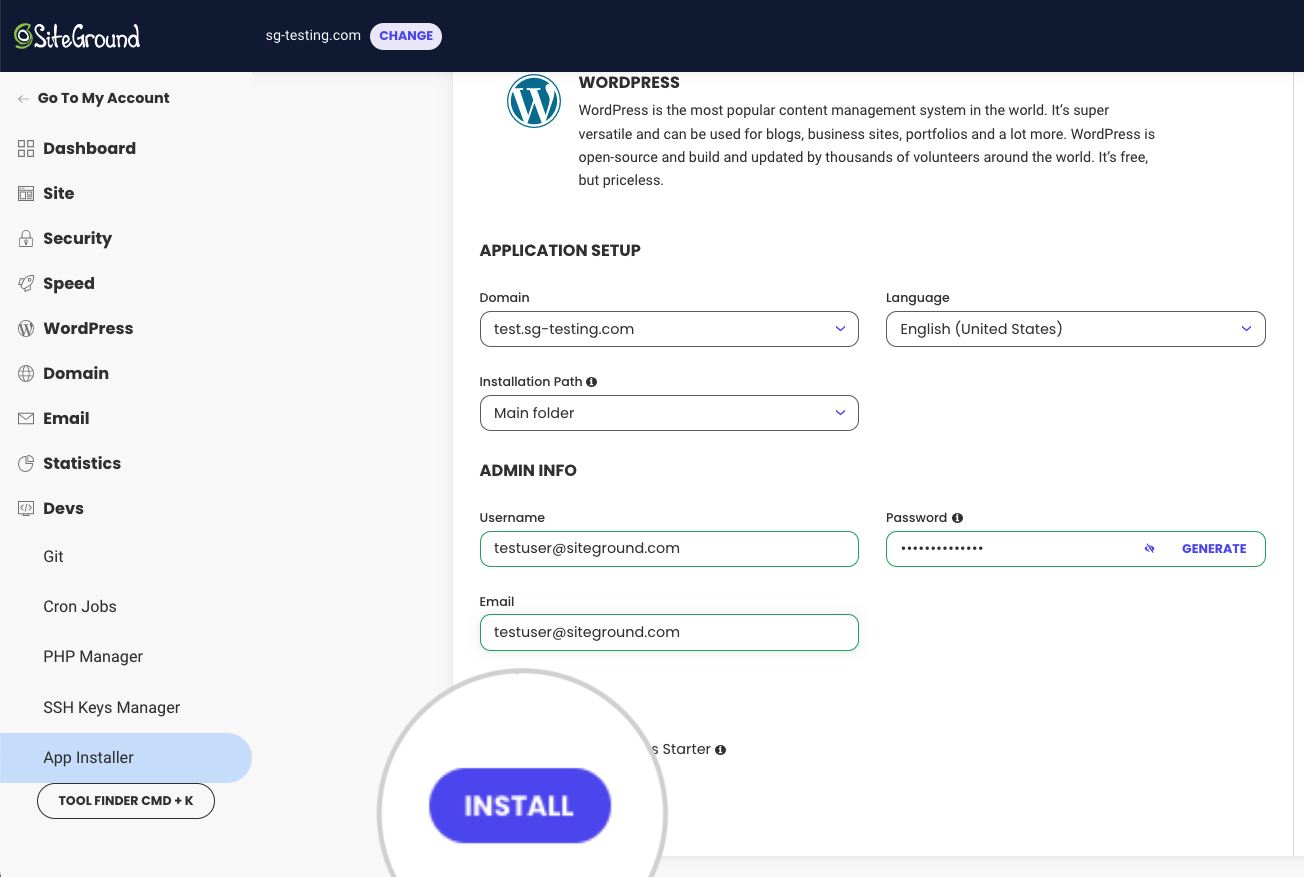Click the back arrow beside Go To My Account
The width and height of the screenshot is (1304, 877).
point(23,98)
